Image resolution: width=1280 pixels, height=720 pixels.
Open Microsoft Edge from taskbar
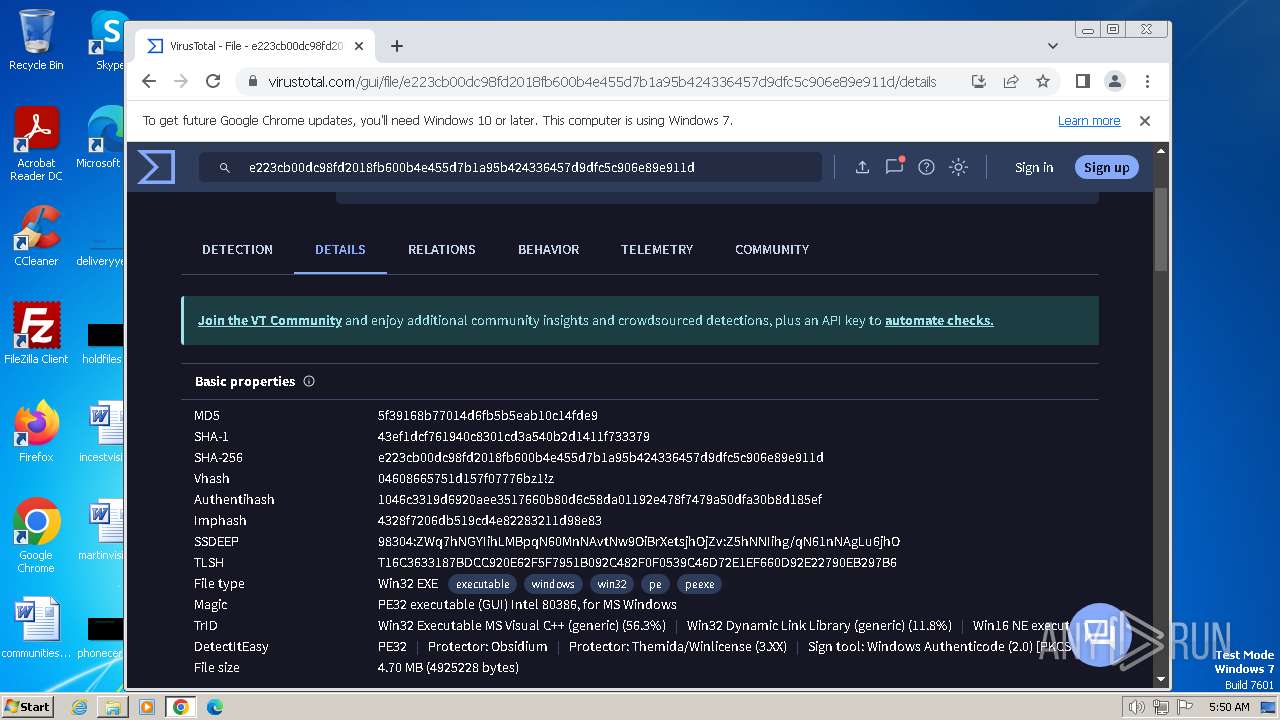point(214,707)
